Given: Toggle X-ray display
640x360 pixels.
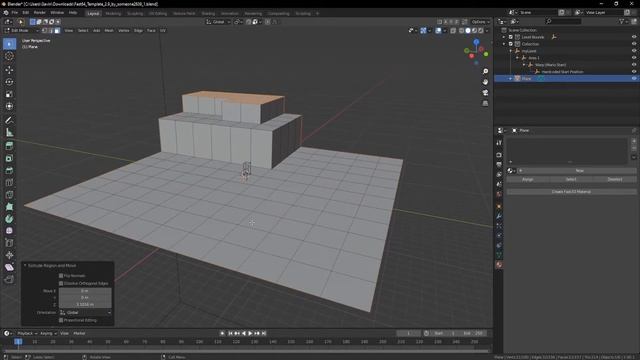Looking at the screenshot, I should tap(453, 31).
